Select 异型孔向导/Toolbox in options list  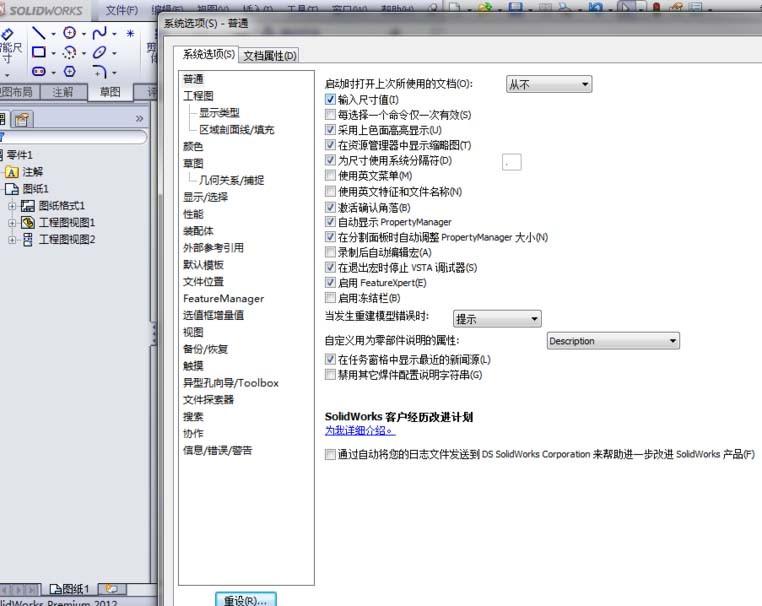(230, 383)
